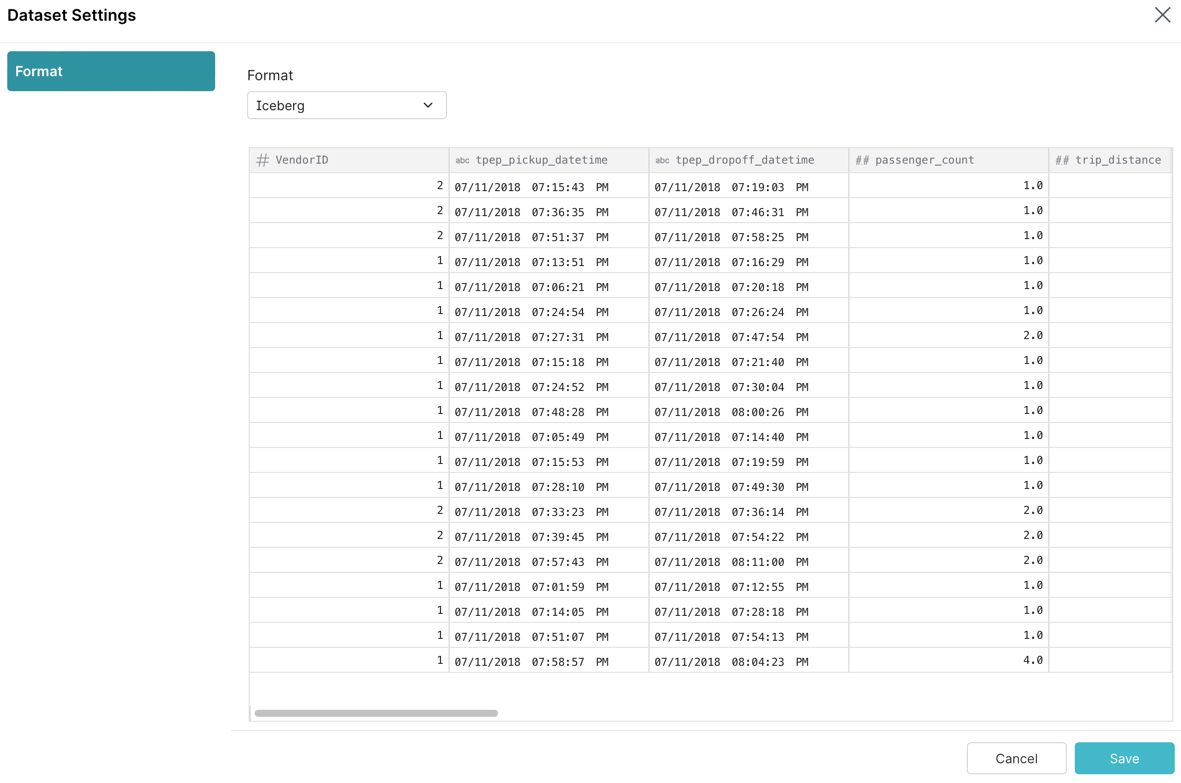The height and width of the screenshot is (783, 1181).
Task: Click the dropoff cell 08:11:00 PM
Action: (731, 562)
